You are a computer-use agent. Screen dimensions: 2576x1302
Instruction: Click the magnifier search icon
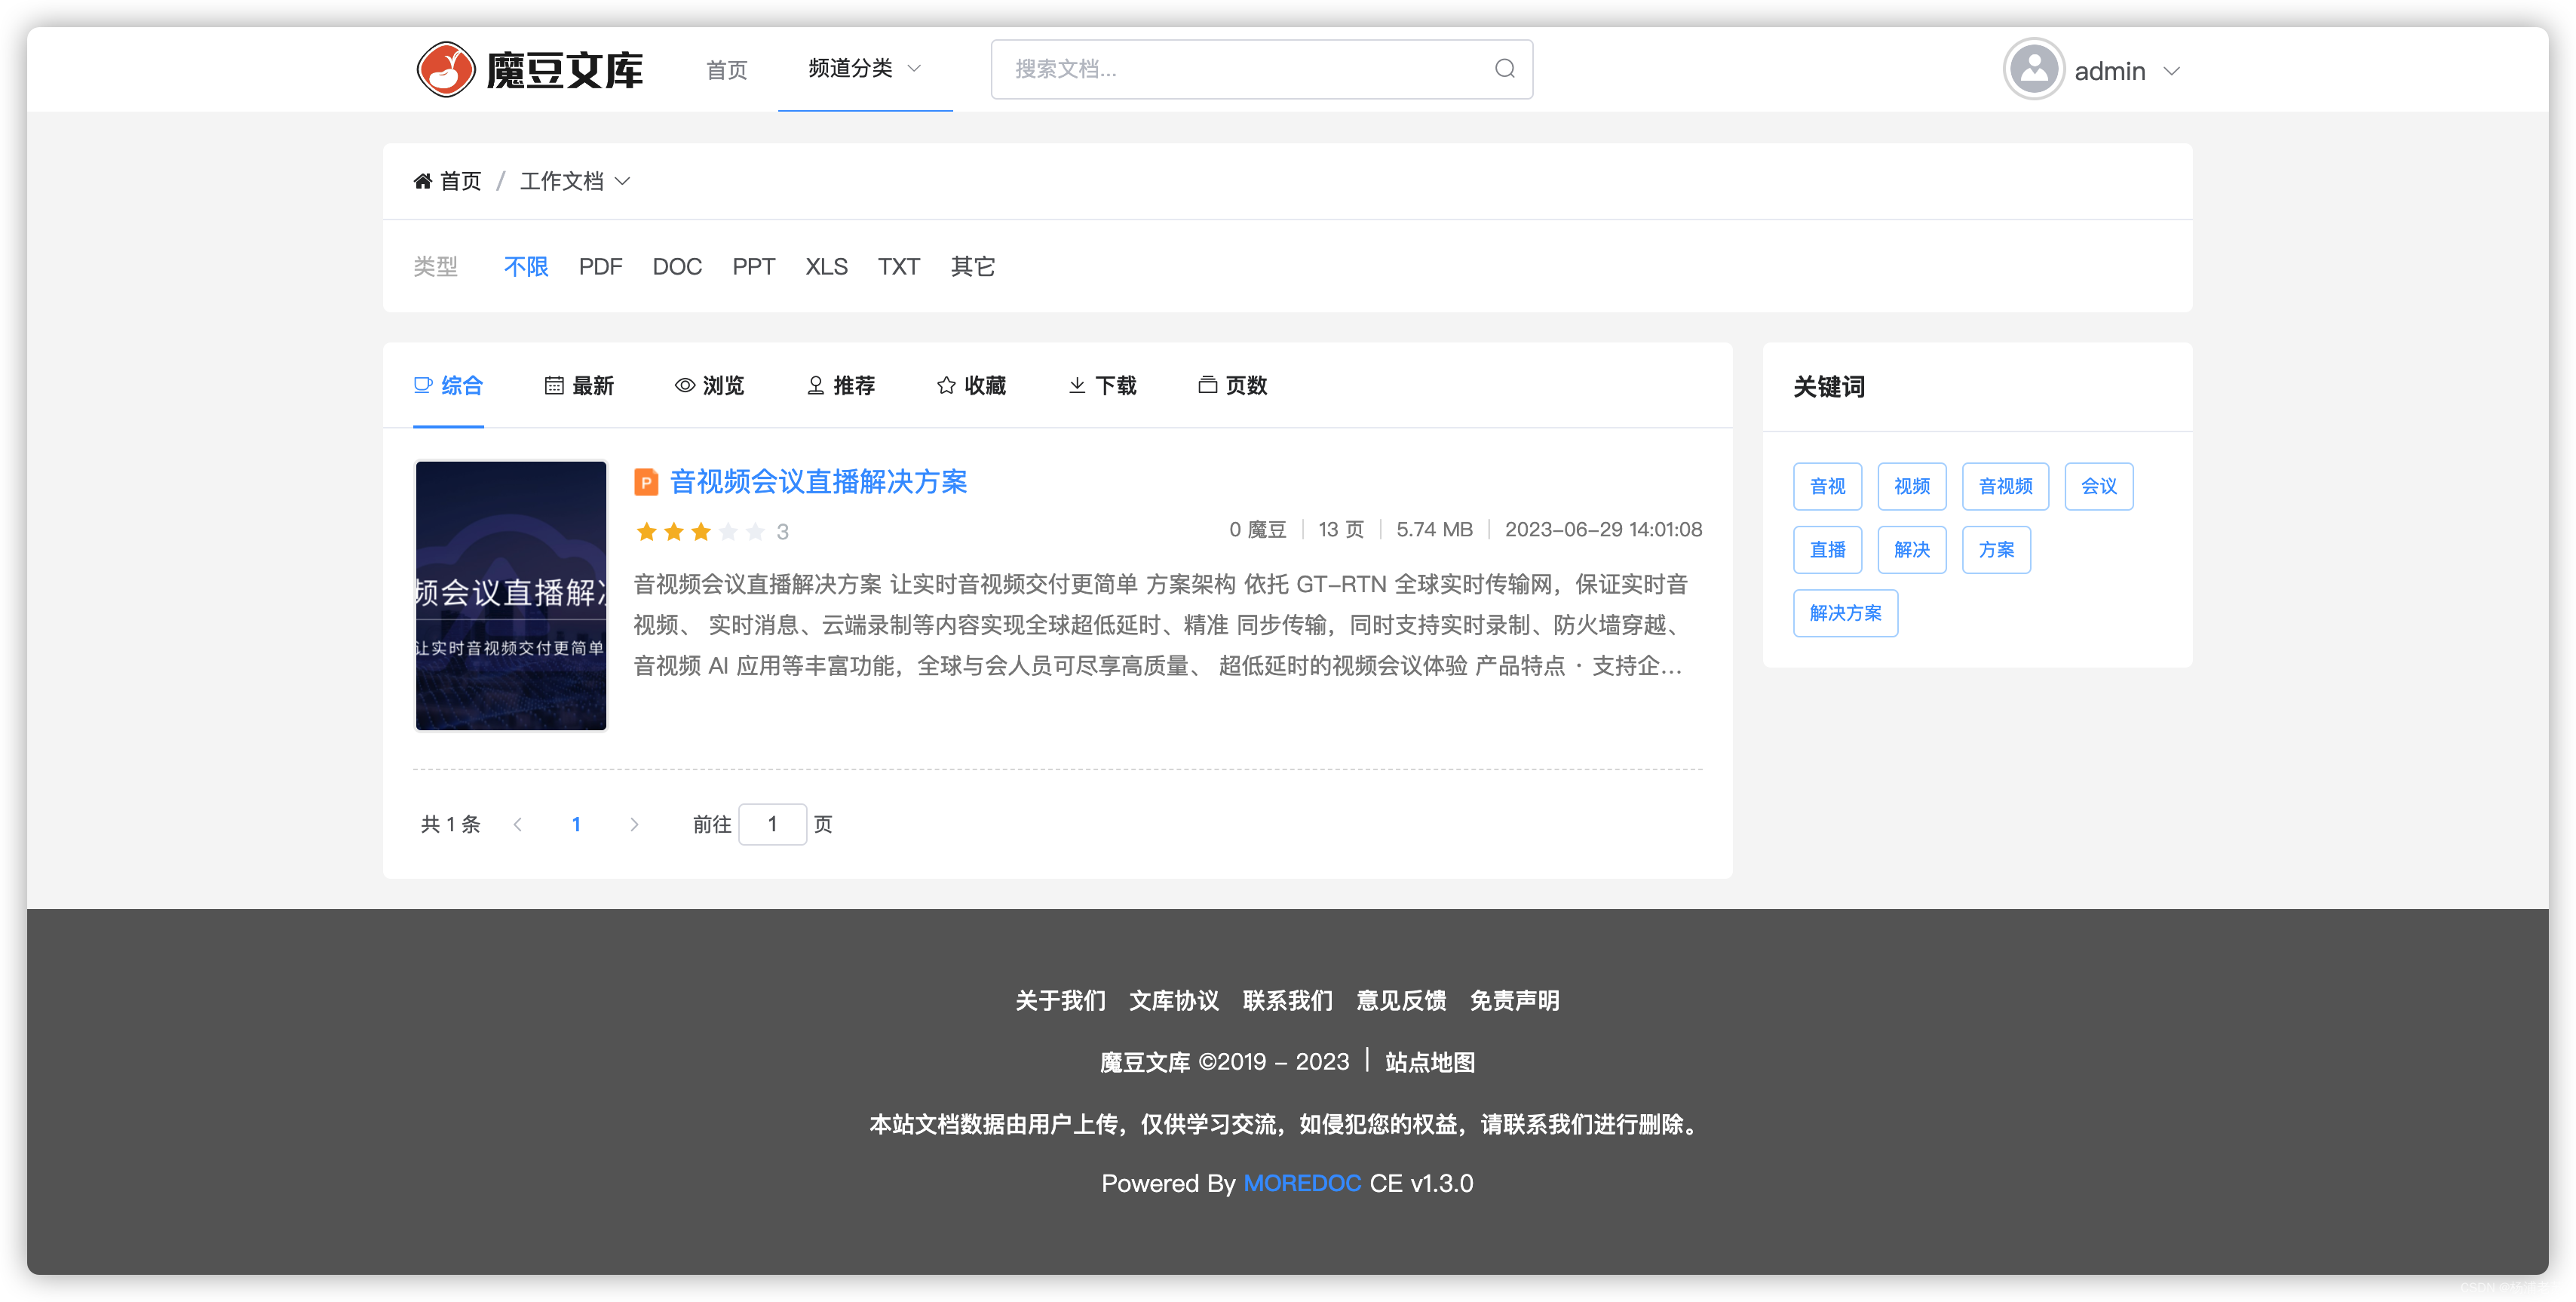(1504, 69)
